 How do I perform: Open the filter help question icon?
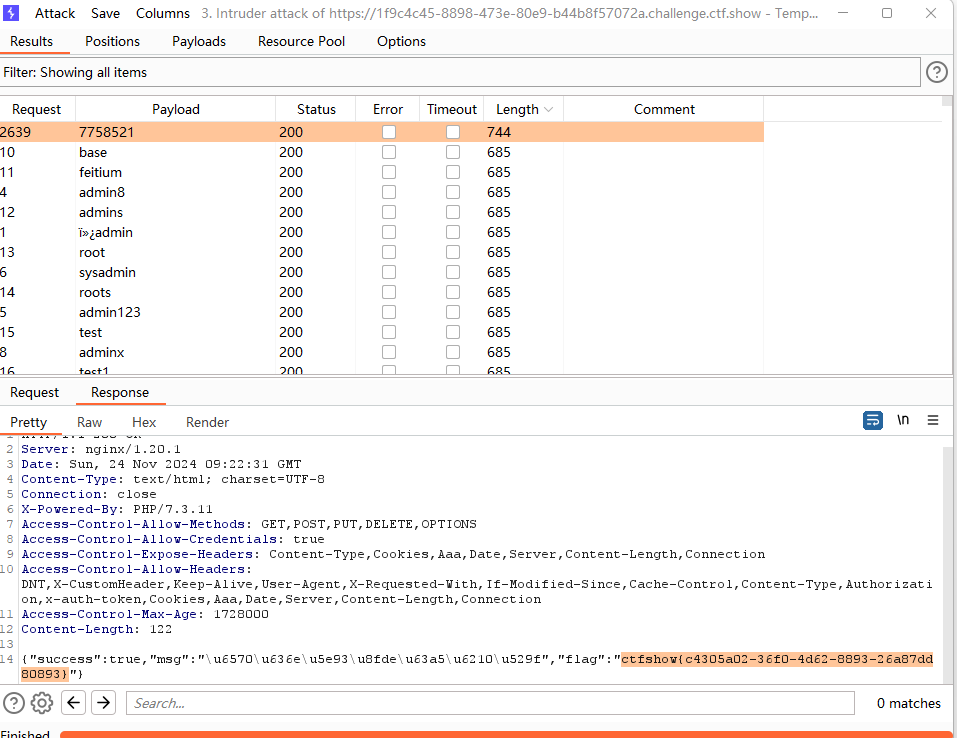tap(937, 72)
